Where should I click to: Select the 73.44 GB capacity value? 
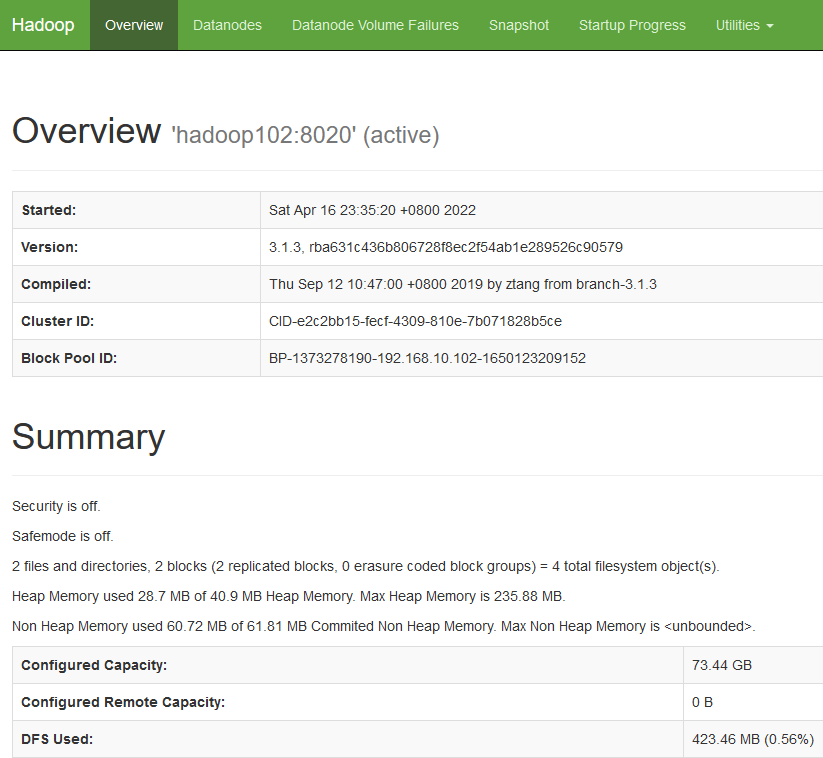(722, 666)
